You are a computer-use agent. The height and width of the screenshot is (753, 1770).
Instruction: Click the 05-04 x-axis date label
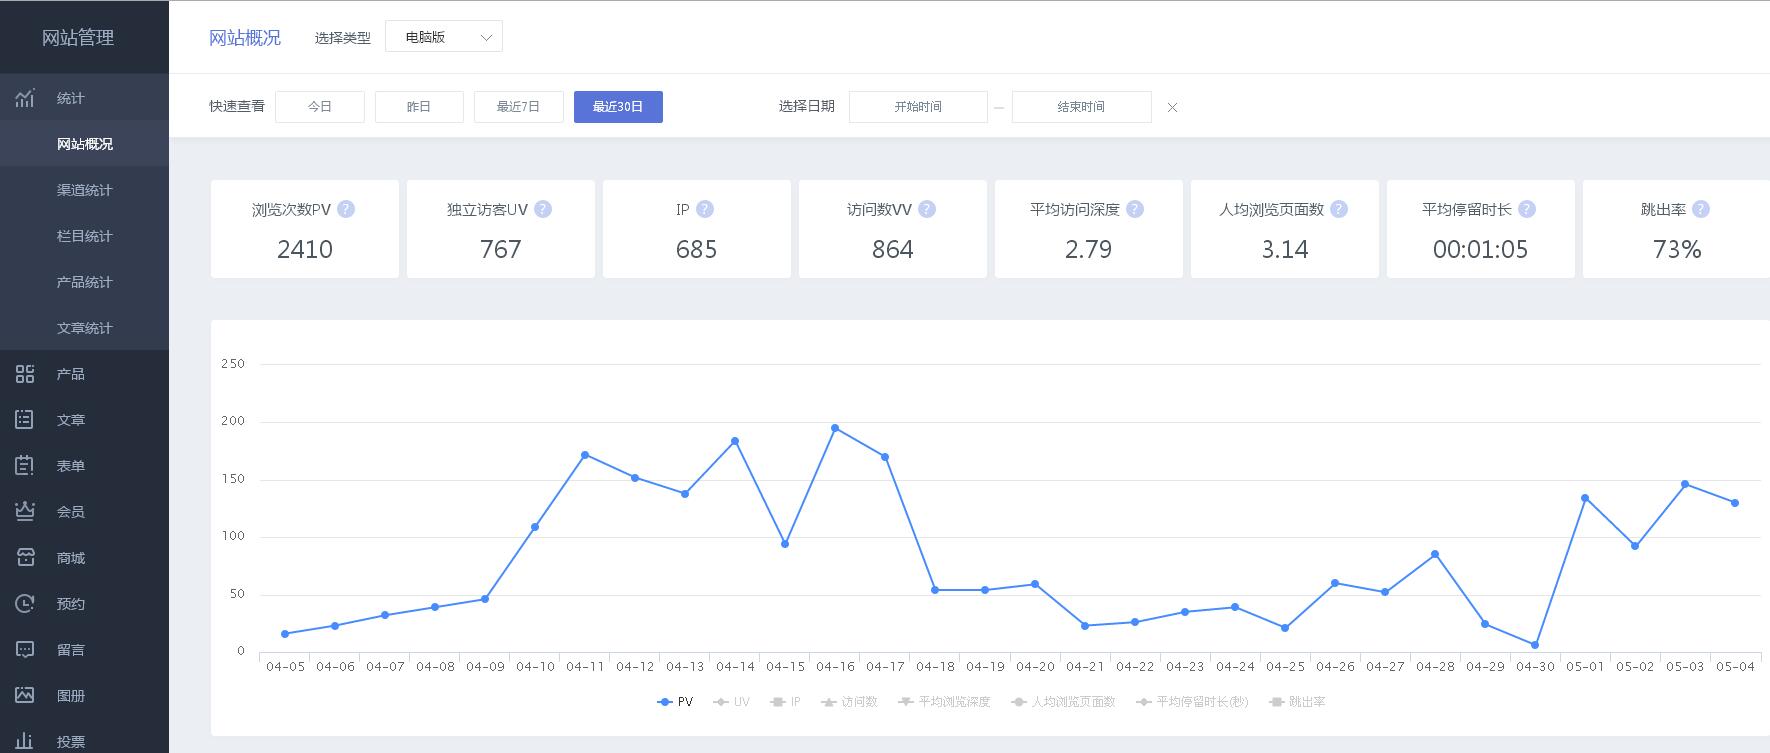1735,666
